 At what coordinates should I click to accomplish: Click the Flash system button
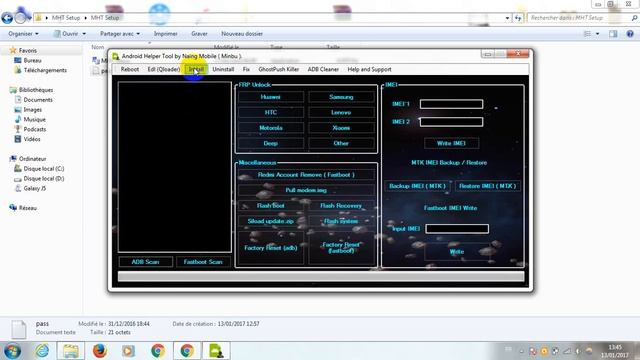click(x=341, y=221)
